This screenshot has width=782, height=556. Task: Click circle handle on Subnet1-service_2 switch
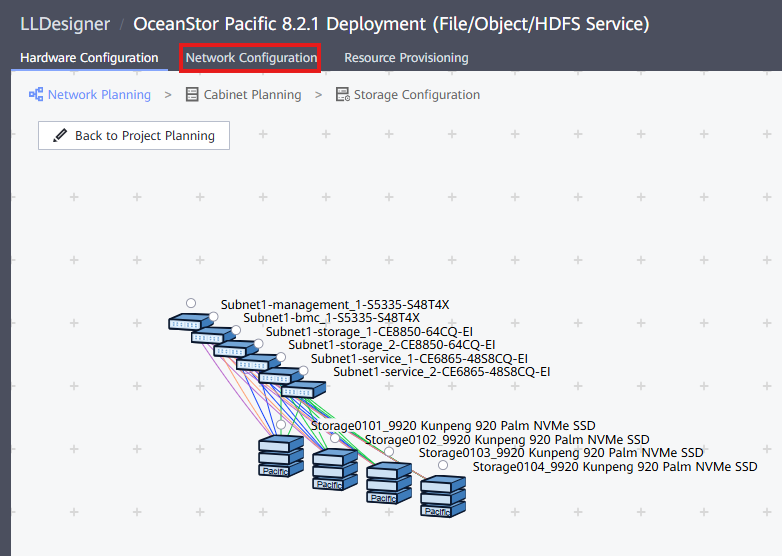click(x=303, y=371)
